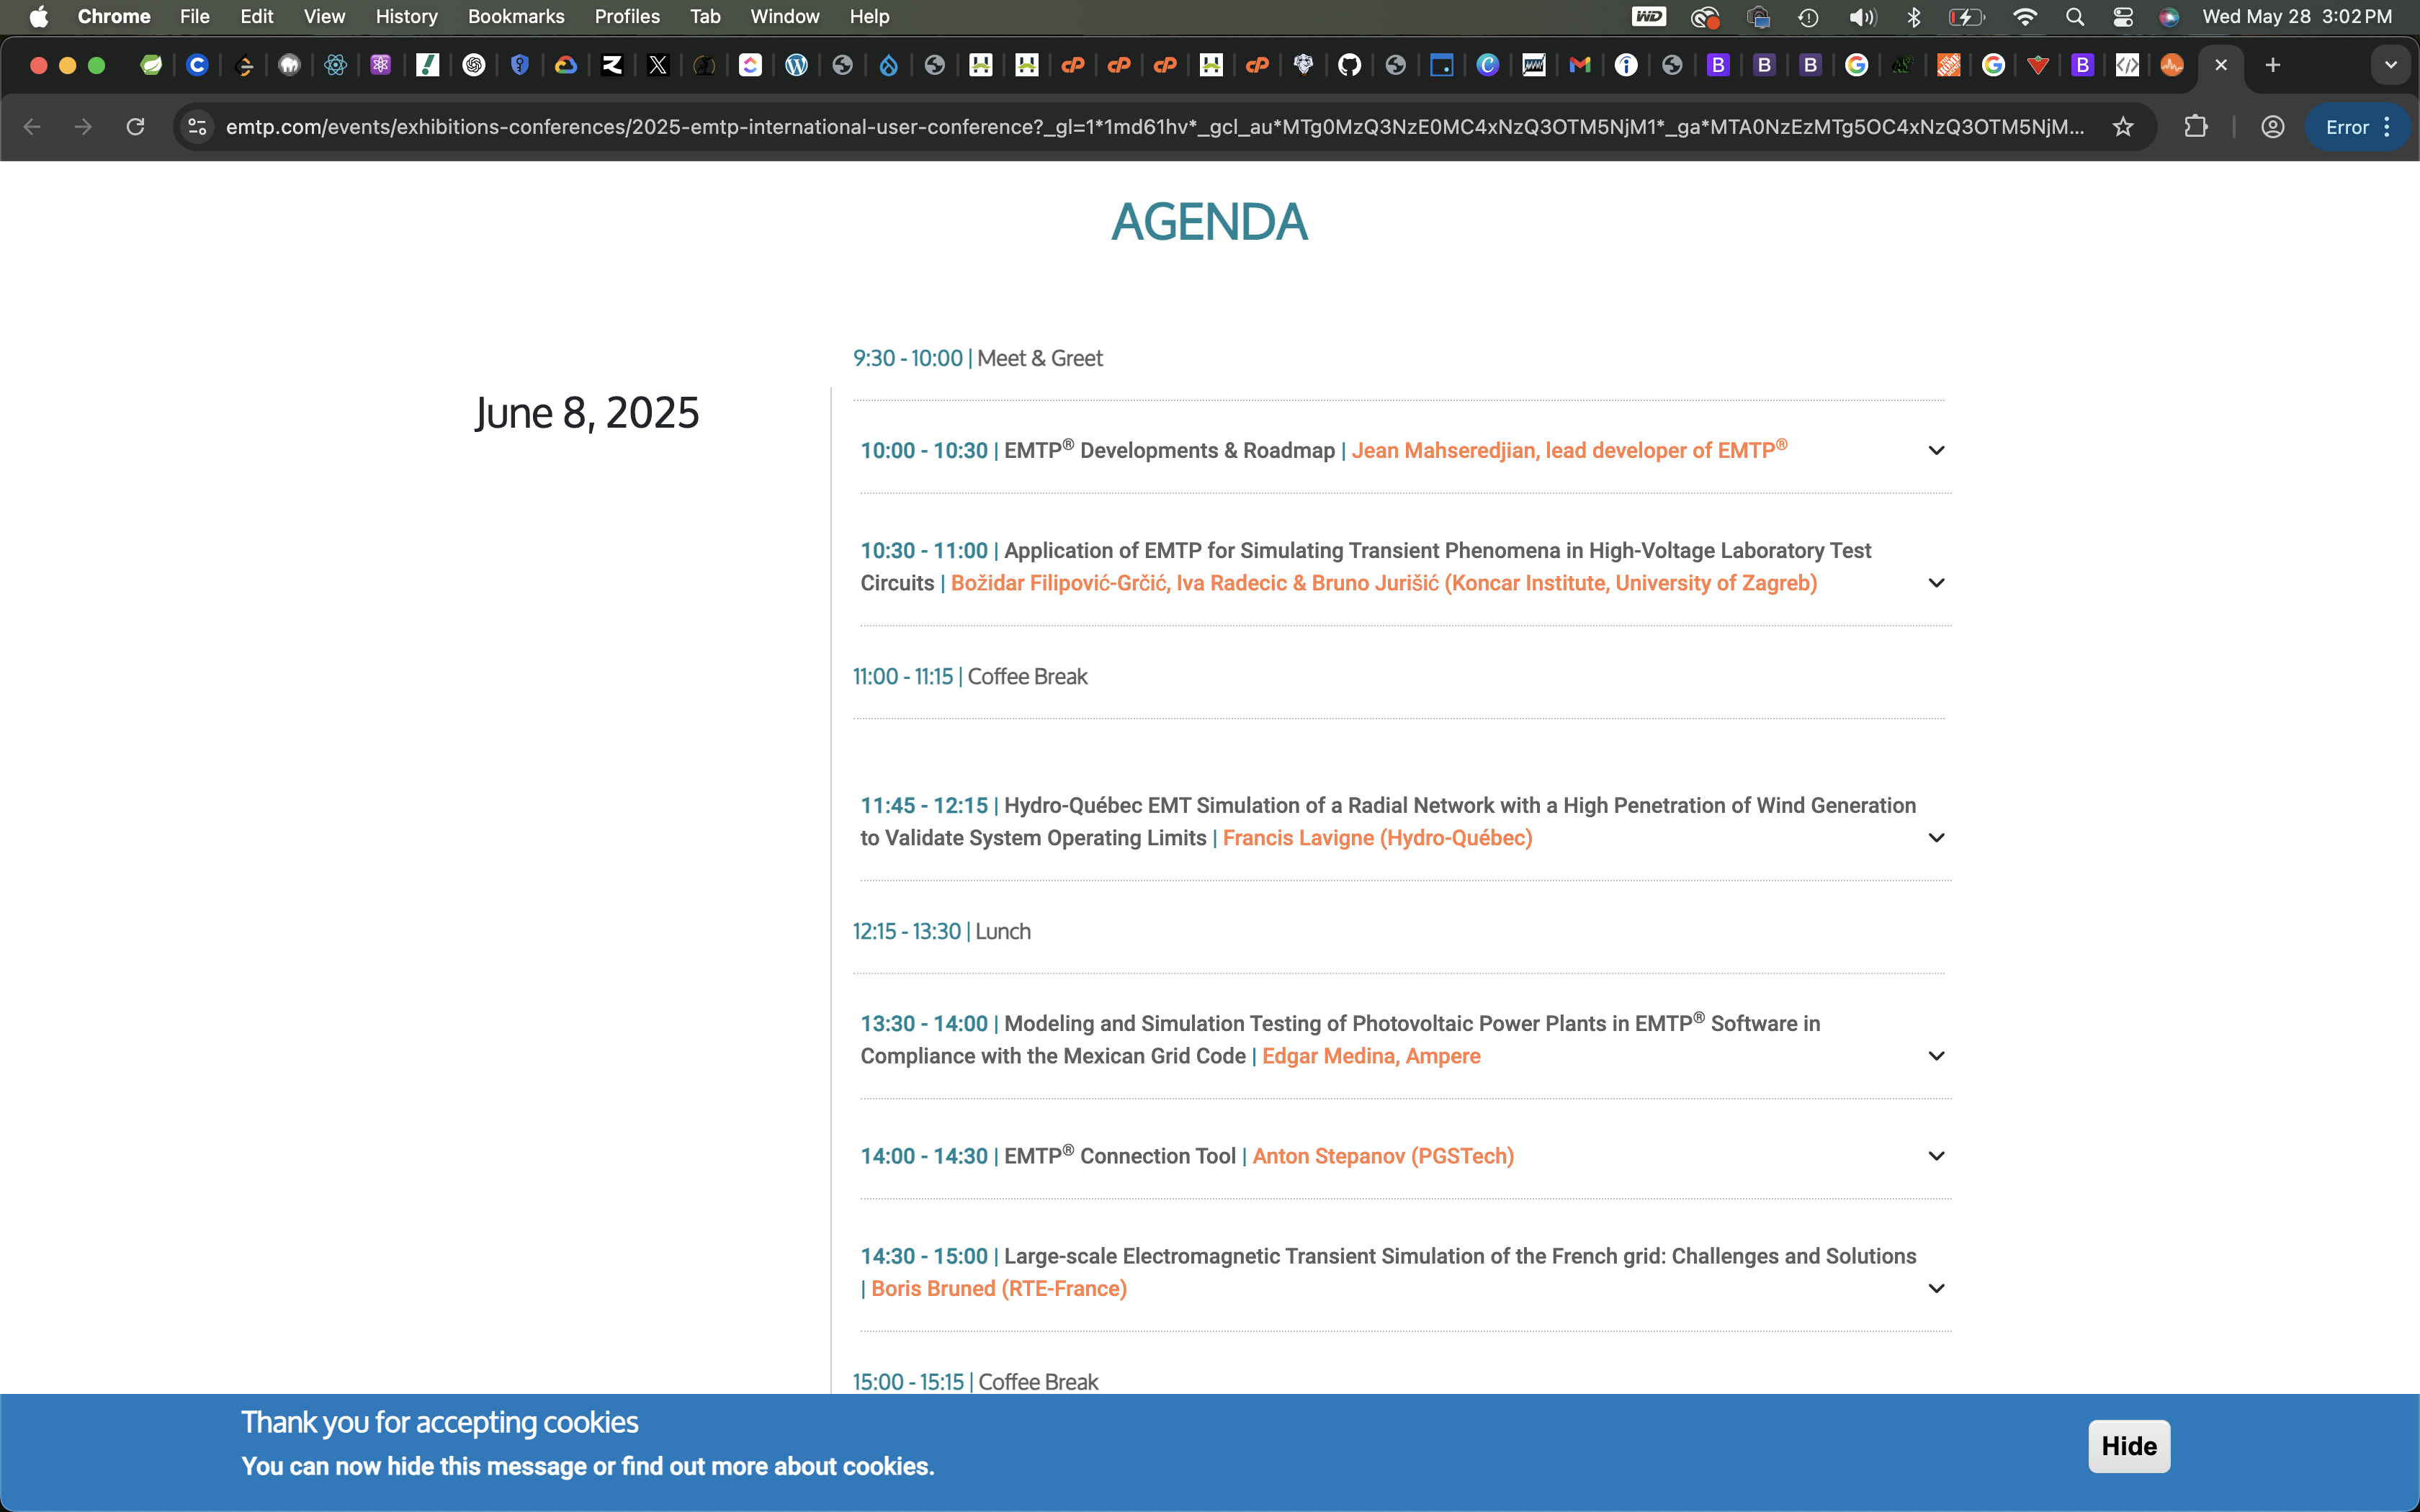Open the tab search dropdown arrow
This screenshot has width=2420, height=1512.
click(2390, 65)
